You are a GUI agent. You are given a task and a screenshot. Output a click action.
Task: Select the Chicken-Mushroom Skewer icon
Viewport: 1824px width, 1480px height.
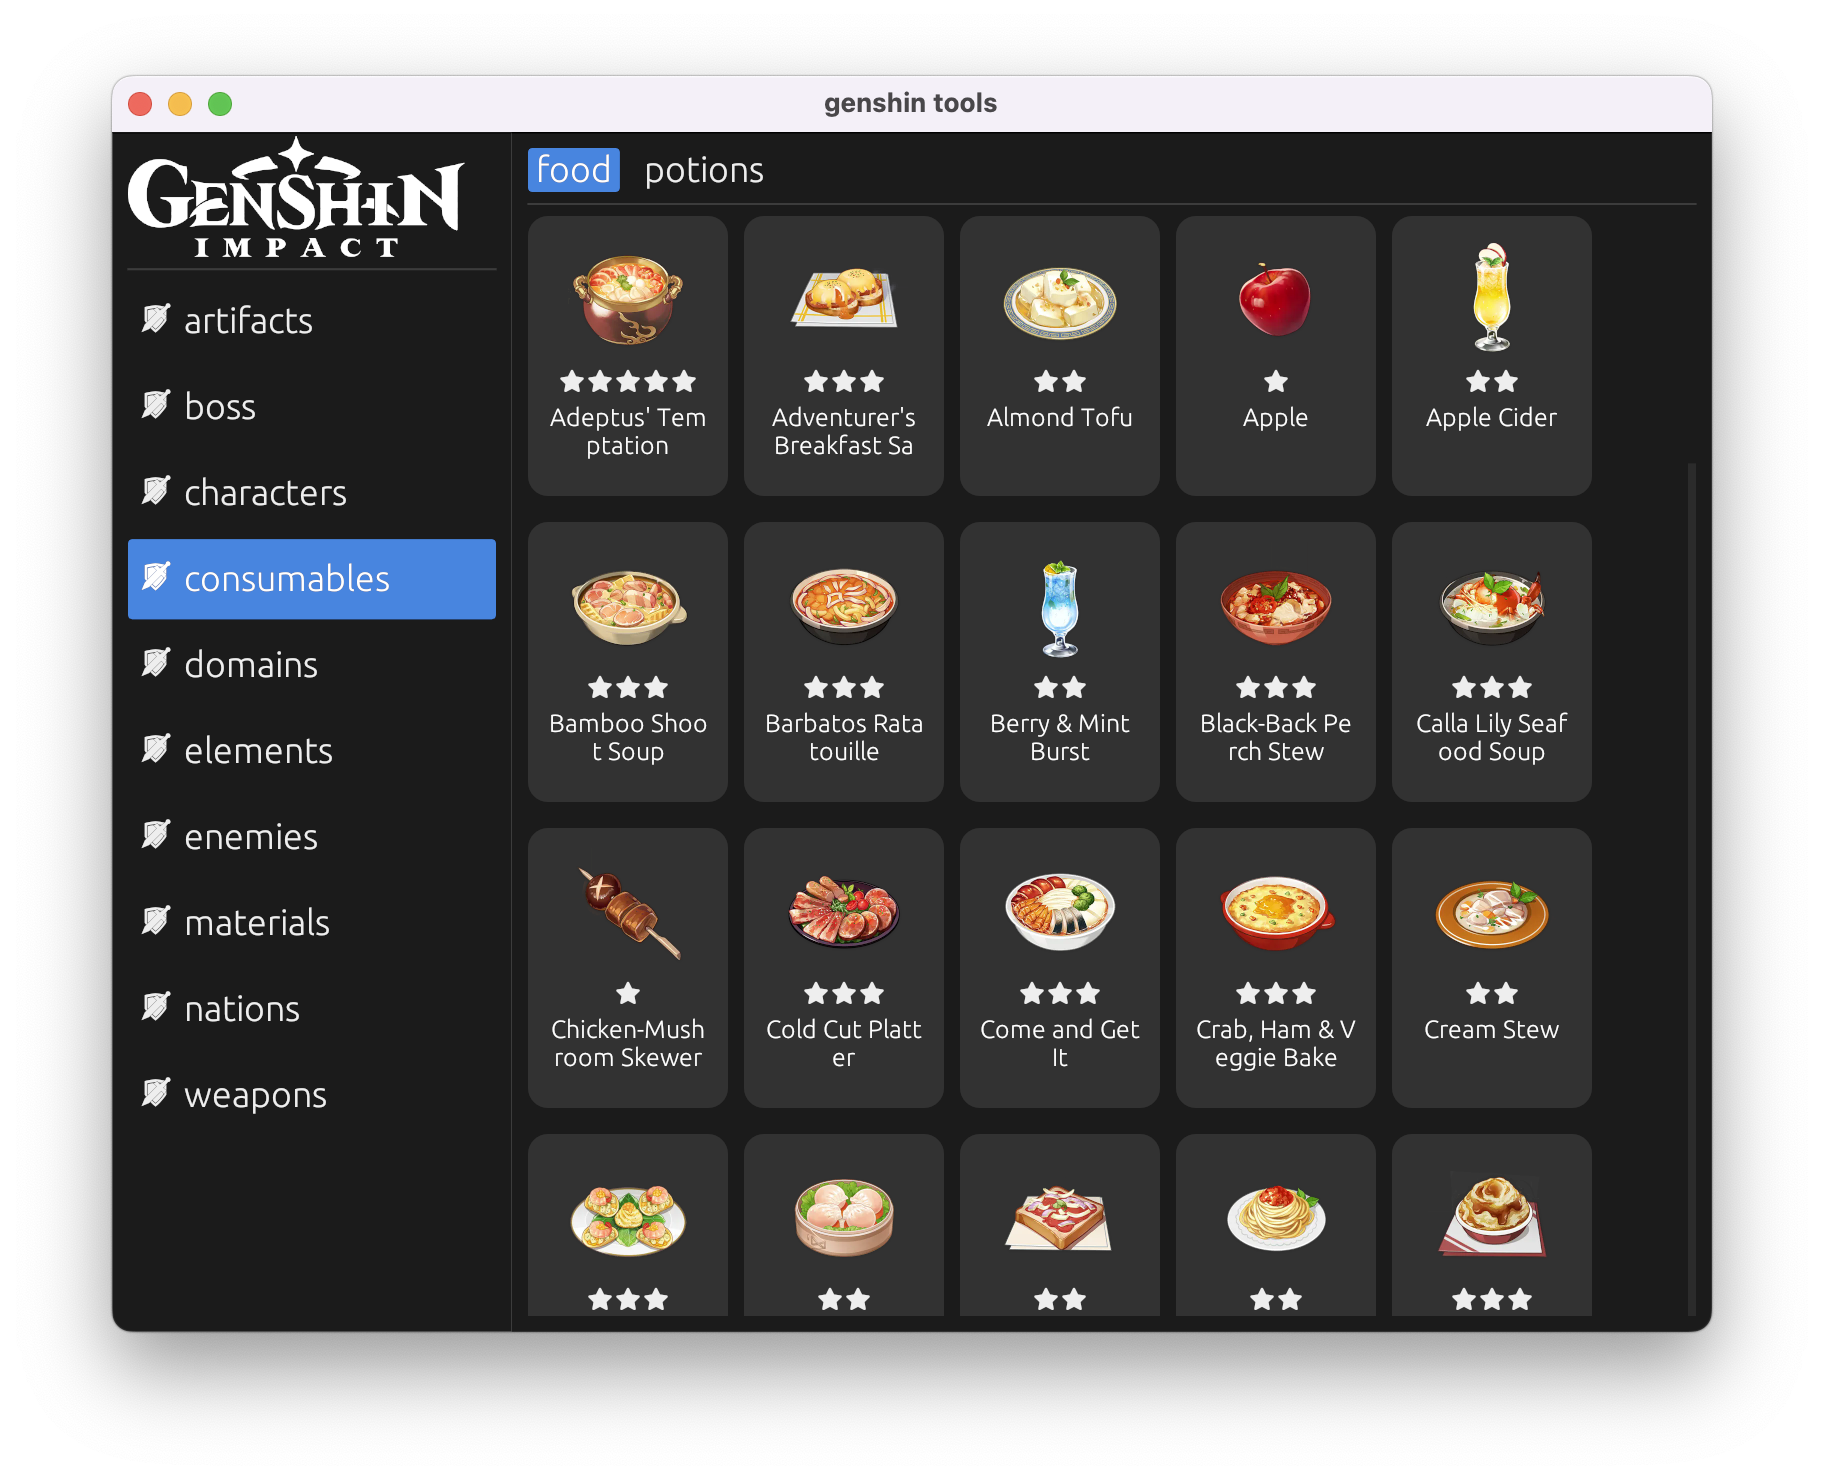628,913
